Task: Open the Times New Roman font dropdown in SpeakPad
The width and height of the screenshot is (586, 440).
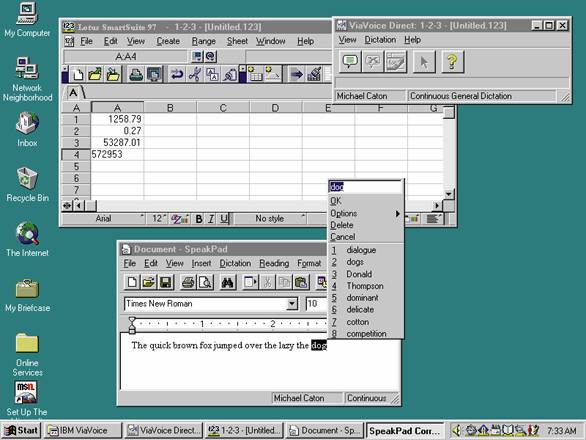Action: (x=292, y=304)
